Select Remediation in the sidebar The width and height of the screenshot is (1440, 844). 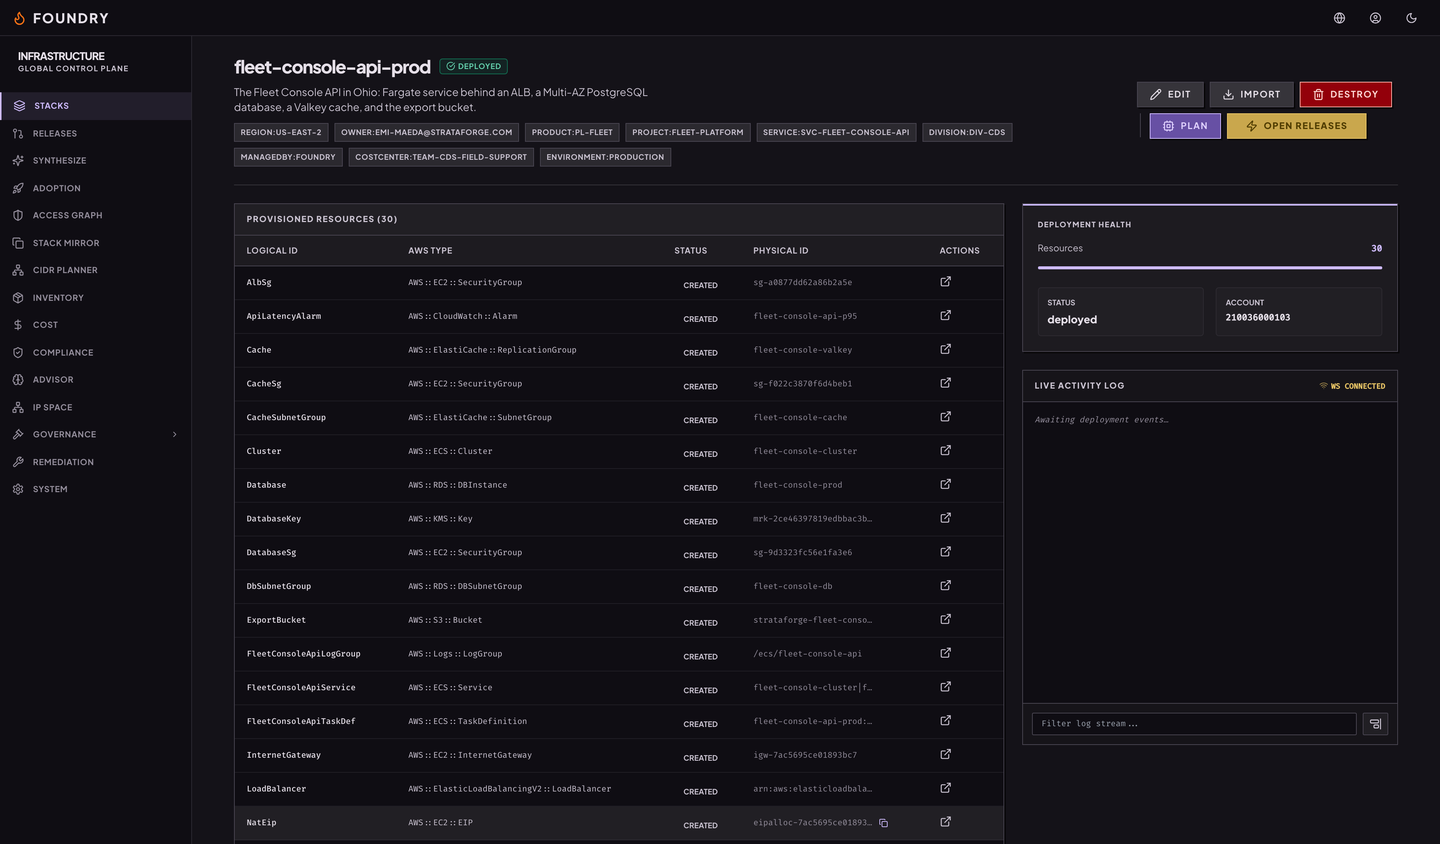pyautogui.click(x=96, y=462)
